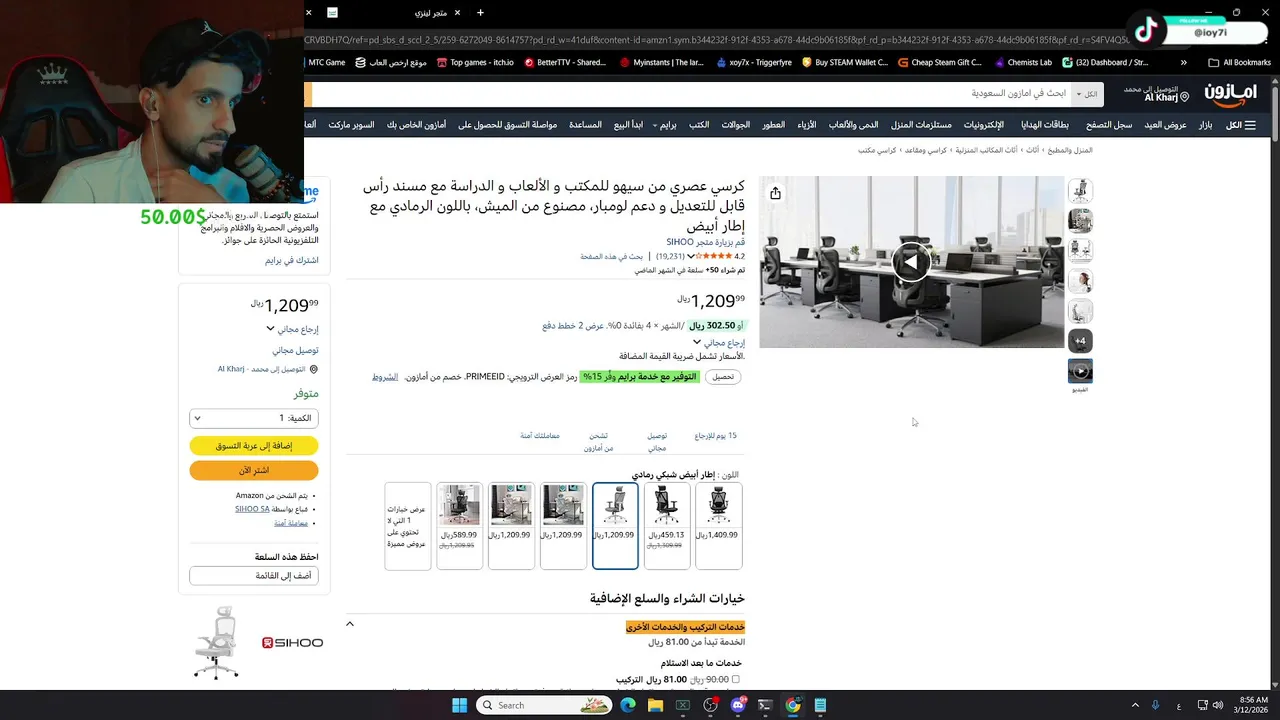
Task: Open the الشروط terms link
Action: click(x=385, y=377)
